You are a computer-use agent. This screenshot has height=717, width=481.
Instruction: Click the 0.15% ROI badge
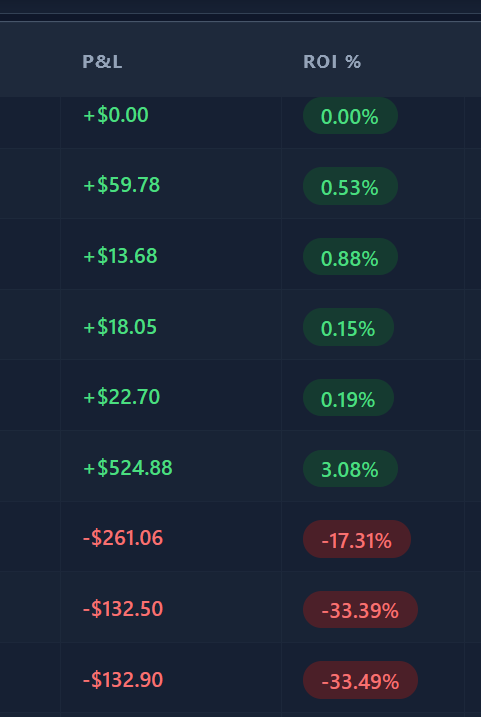[348, 327]
